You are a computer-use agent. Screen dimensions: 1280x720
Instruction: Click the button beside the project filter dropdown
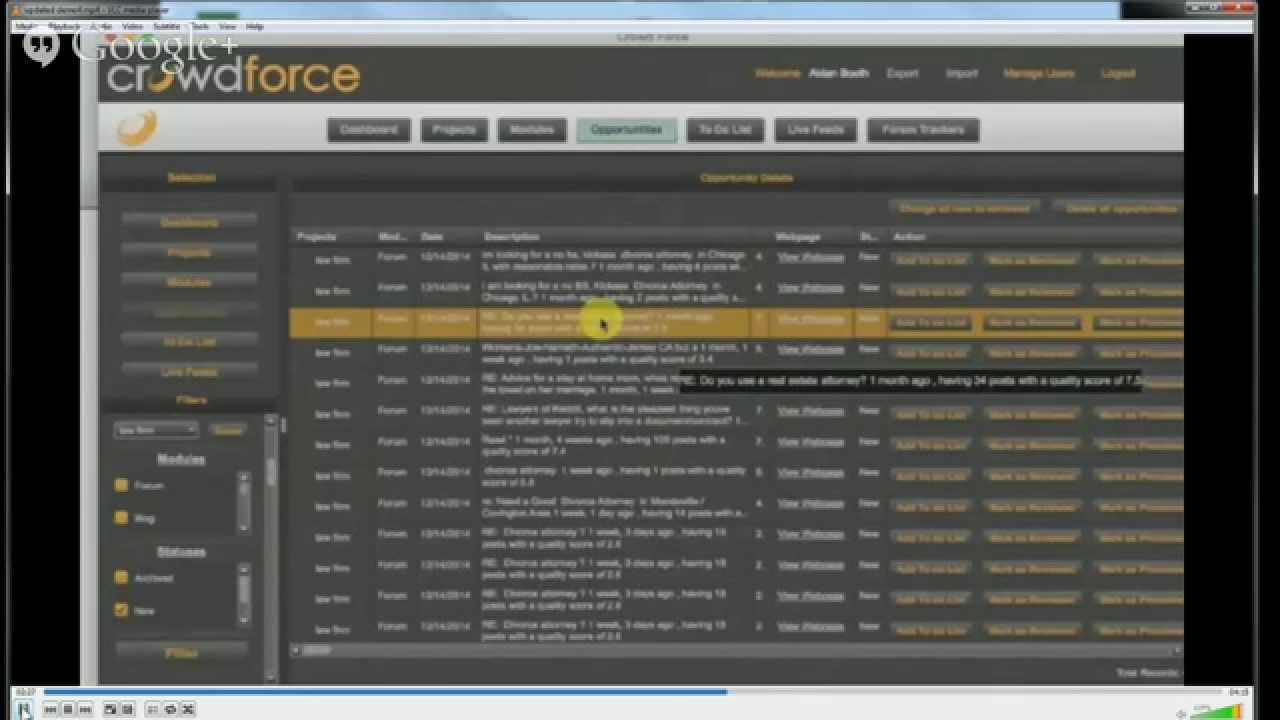(x=228, y=430)
